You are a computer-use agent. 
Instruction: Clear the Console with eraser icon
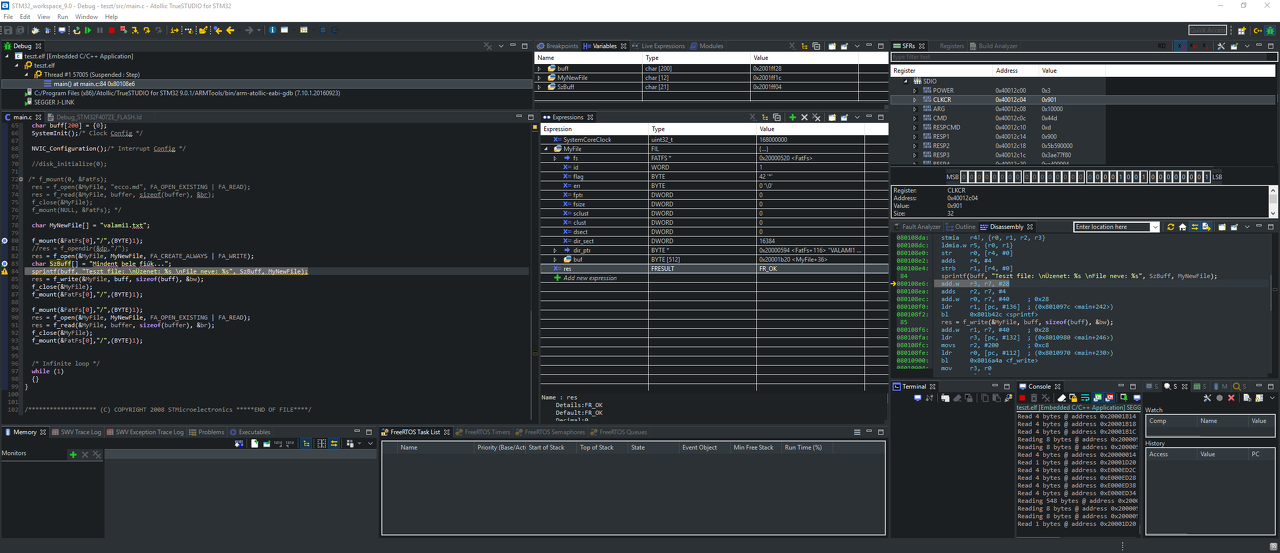(x=1062, y=398)
